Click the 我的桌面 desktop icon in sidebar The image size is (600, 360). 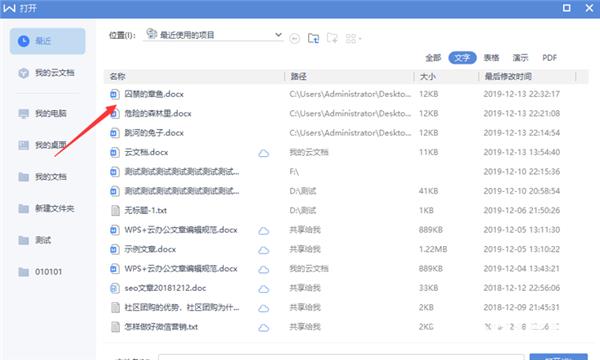click(23, 145)
